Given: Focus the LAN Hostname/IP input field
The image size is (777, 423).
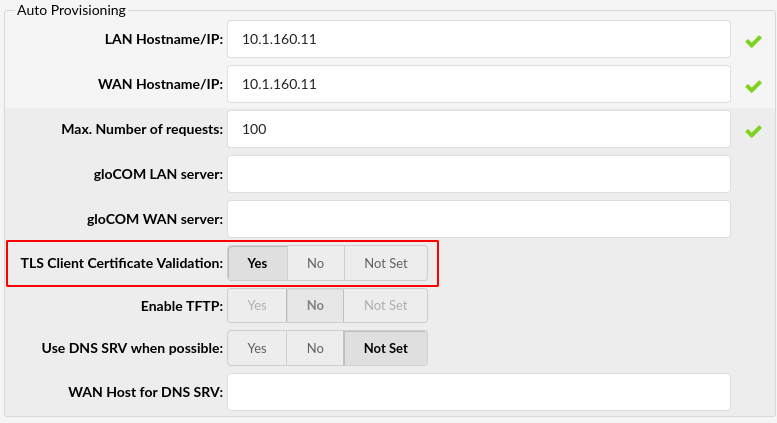Looking at the screenshot, I should coord(479,40).
